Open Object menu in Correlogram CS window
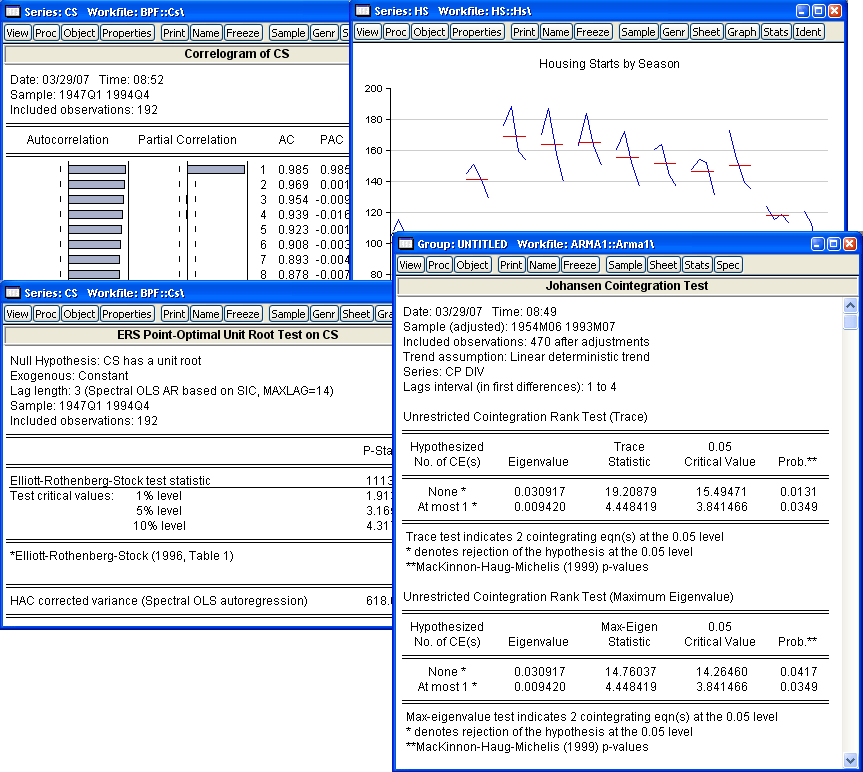 (x=79, y=32)
